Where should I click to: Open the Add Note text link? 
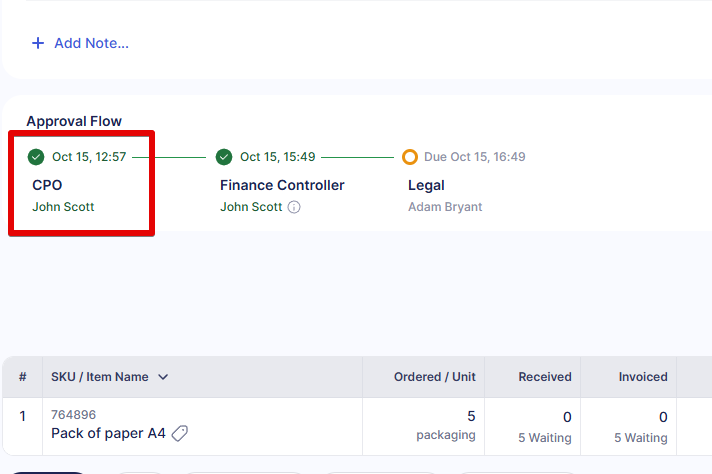(91, 43)
